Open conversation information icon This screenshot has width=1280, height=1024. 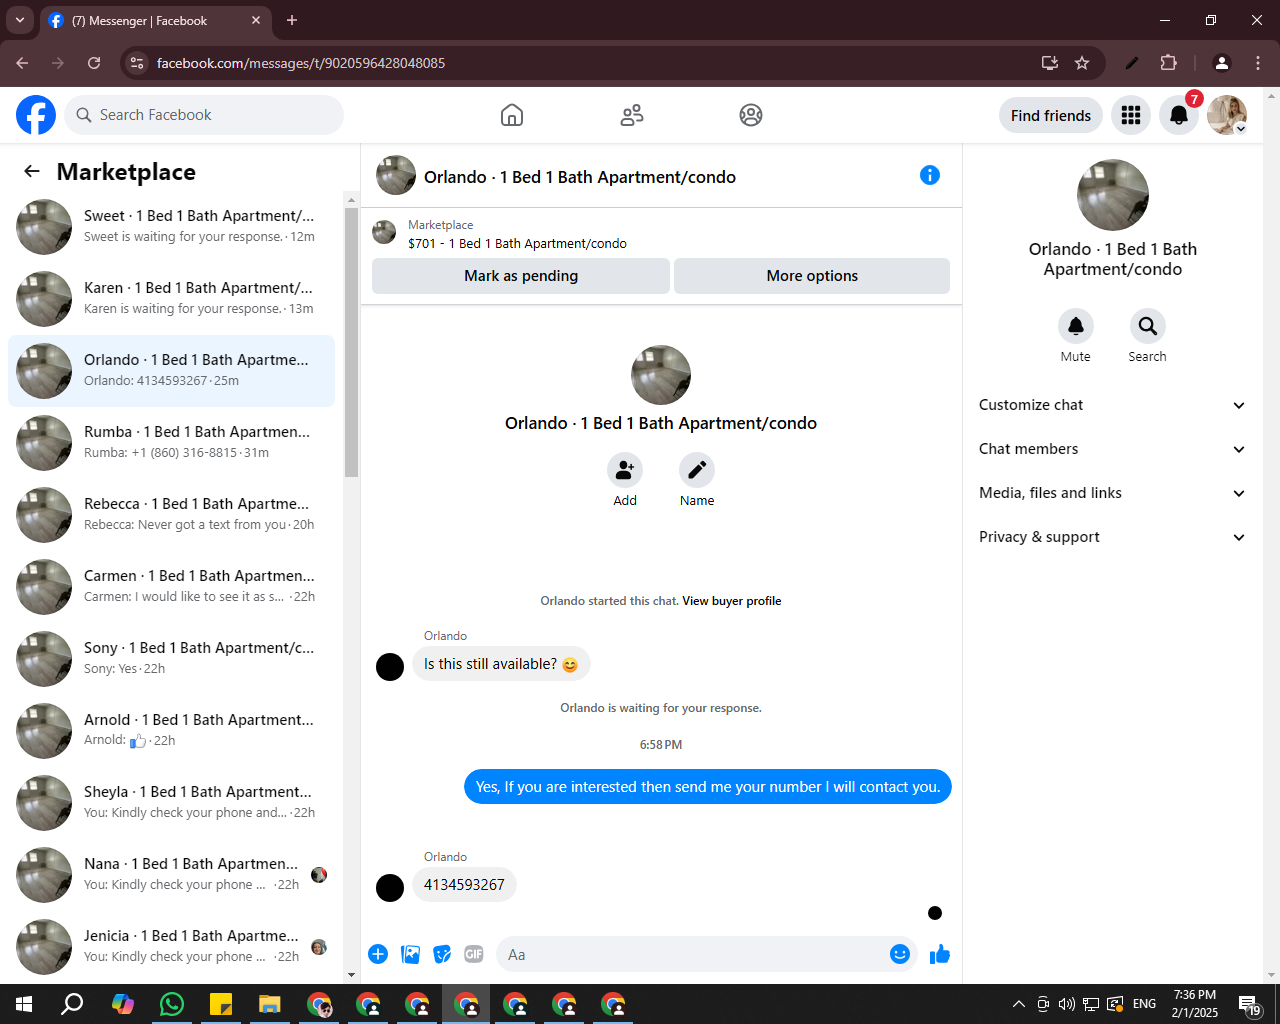pyautogui.click(x=930, y=175)
